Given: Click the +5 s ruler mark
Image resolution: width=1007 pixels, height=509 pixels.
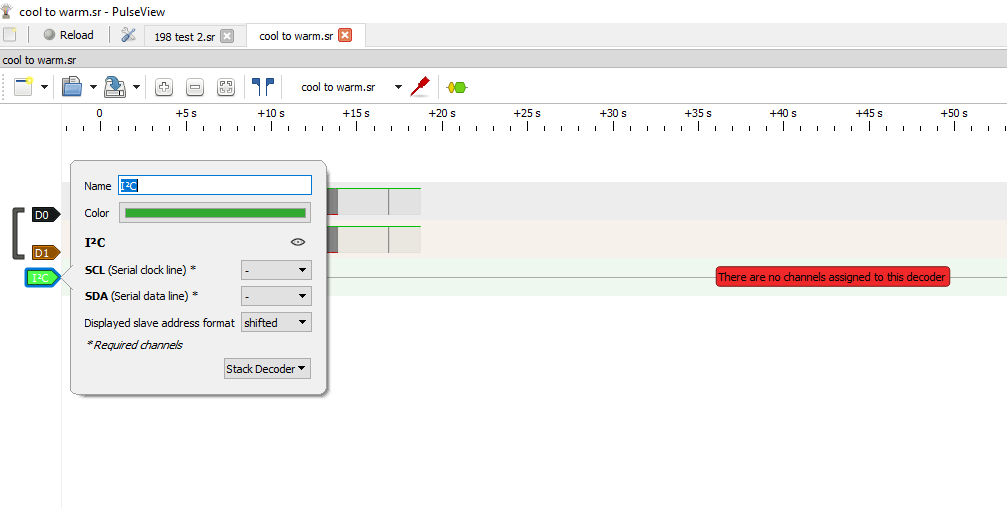Looking at the screenshot, I should click(186, 114).
